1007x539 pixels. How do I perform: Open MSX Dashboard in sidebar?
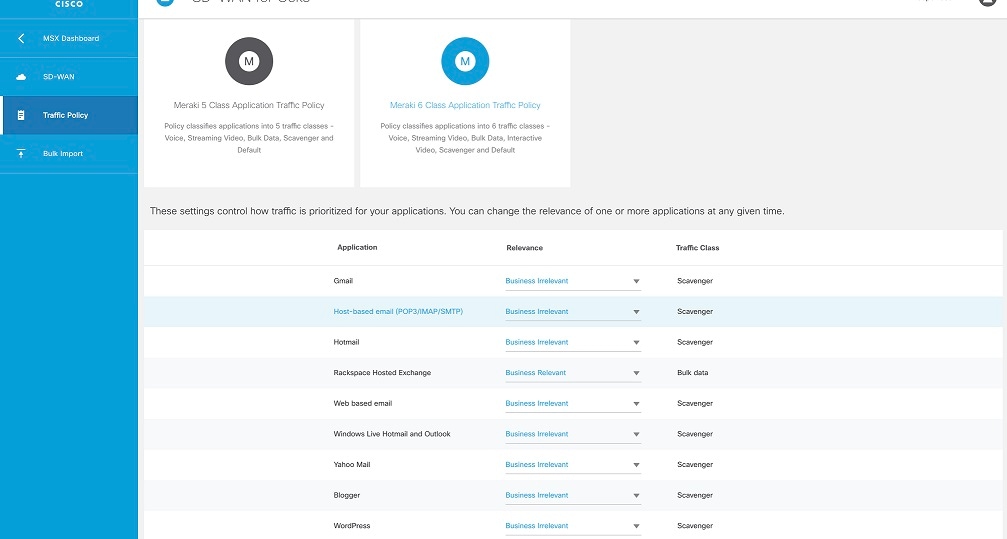[x=71, y=39]
